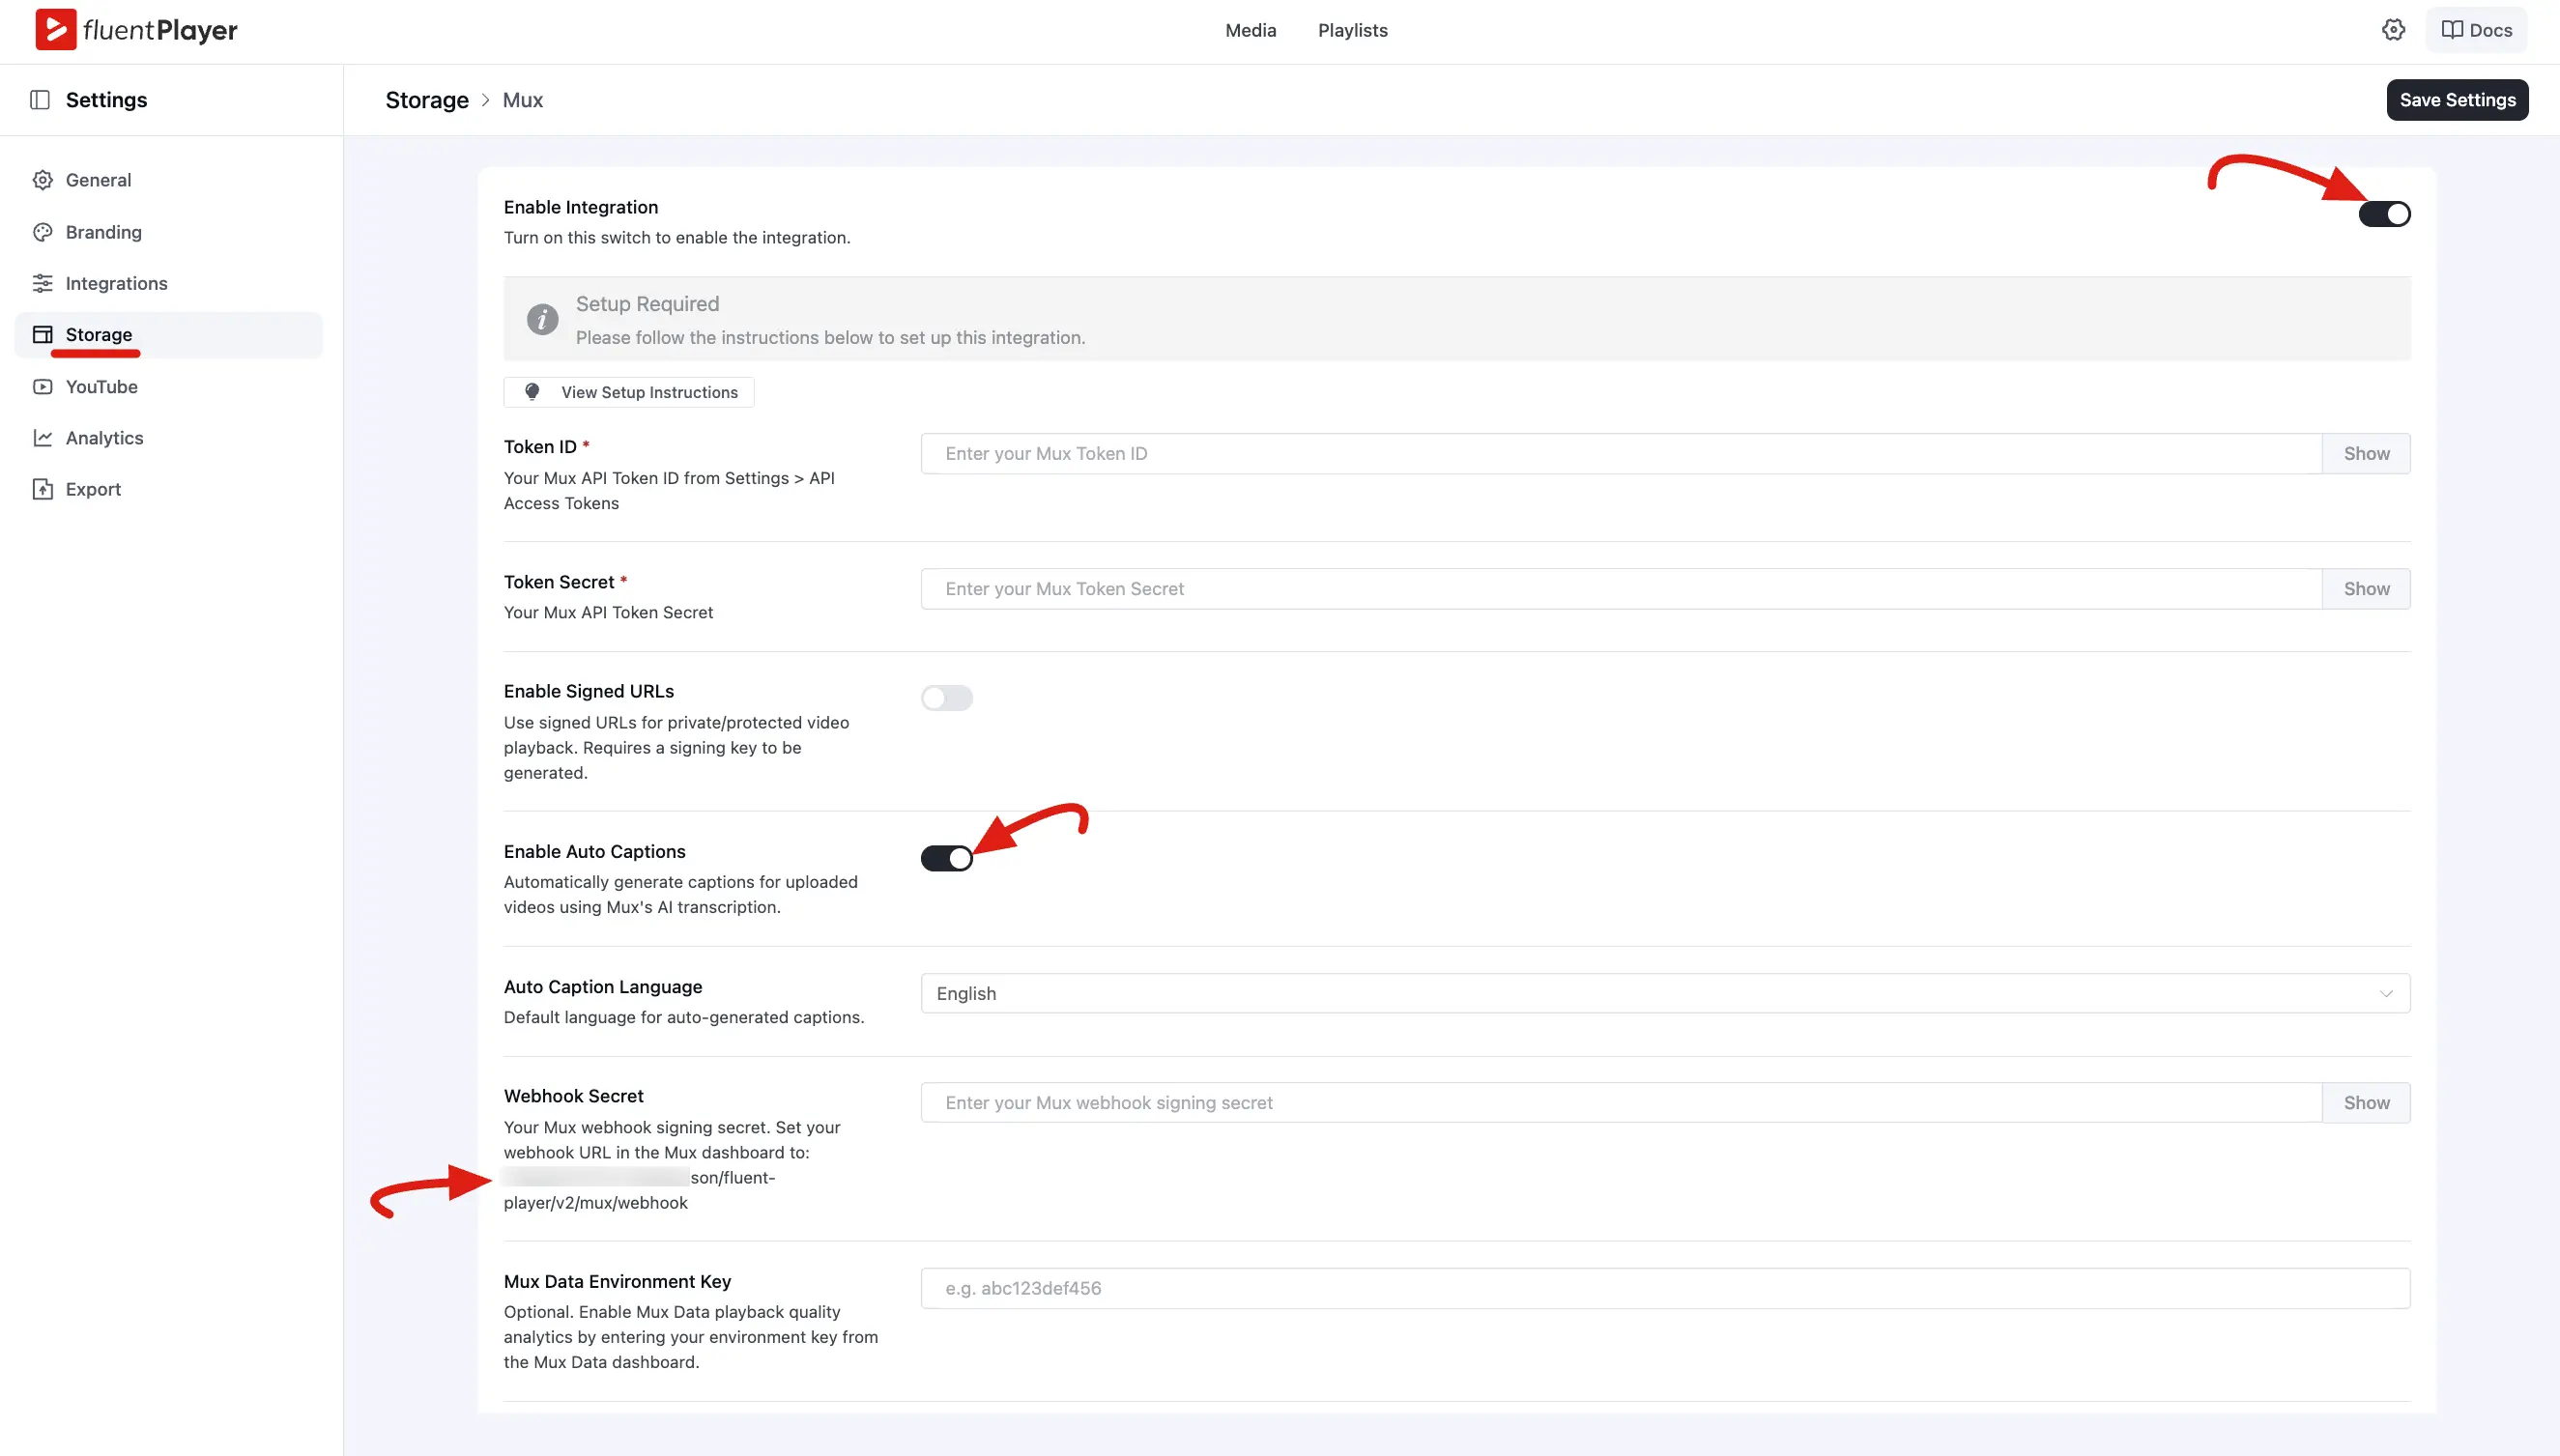Collapse sidebar using the Settings panel icon

(40, 100)
